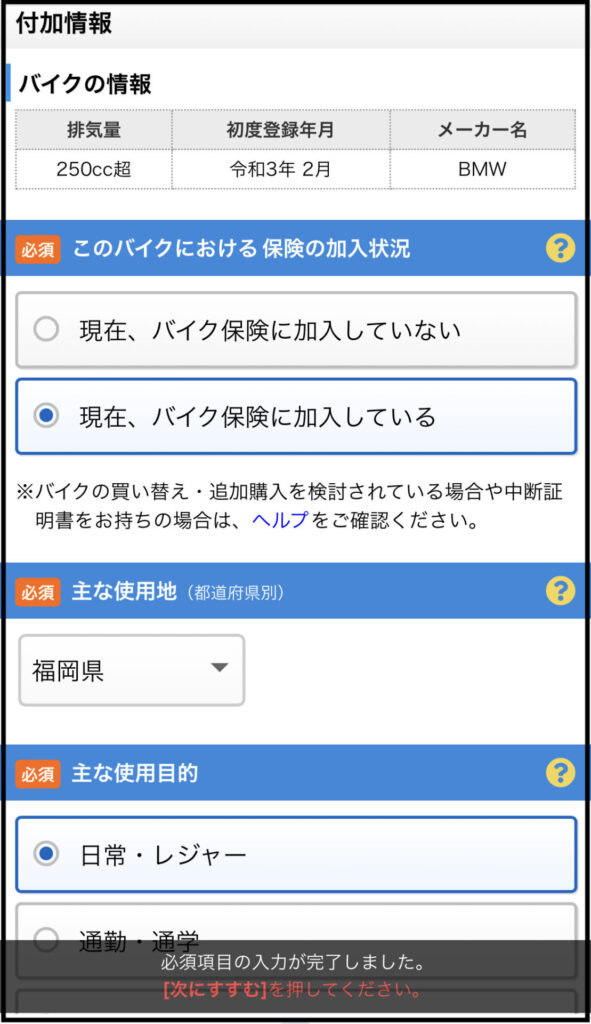The image size is (591, 1024).
Task: Open the ヘルプ link
Action: tap(280, 520)
